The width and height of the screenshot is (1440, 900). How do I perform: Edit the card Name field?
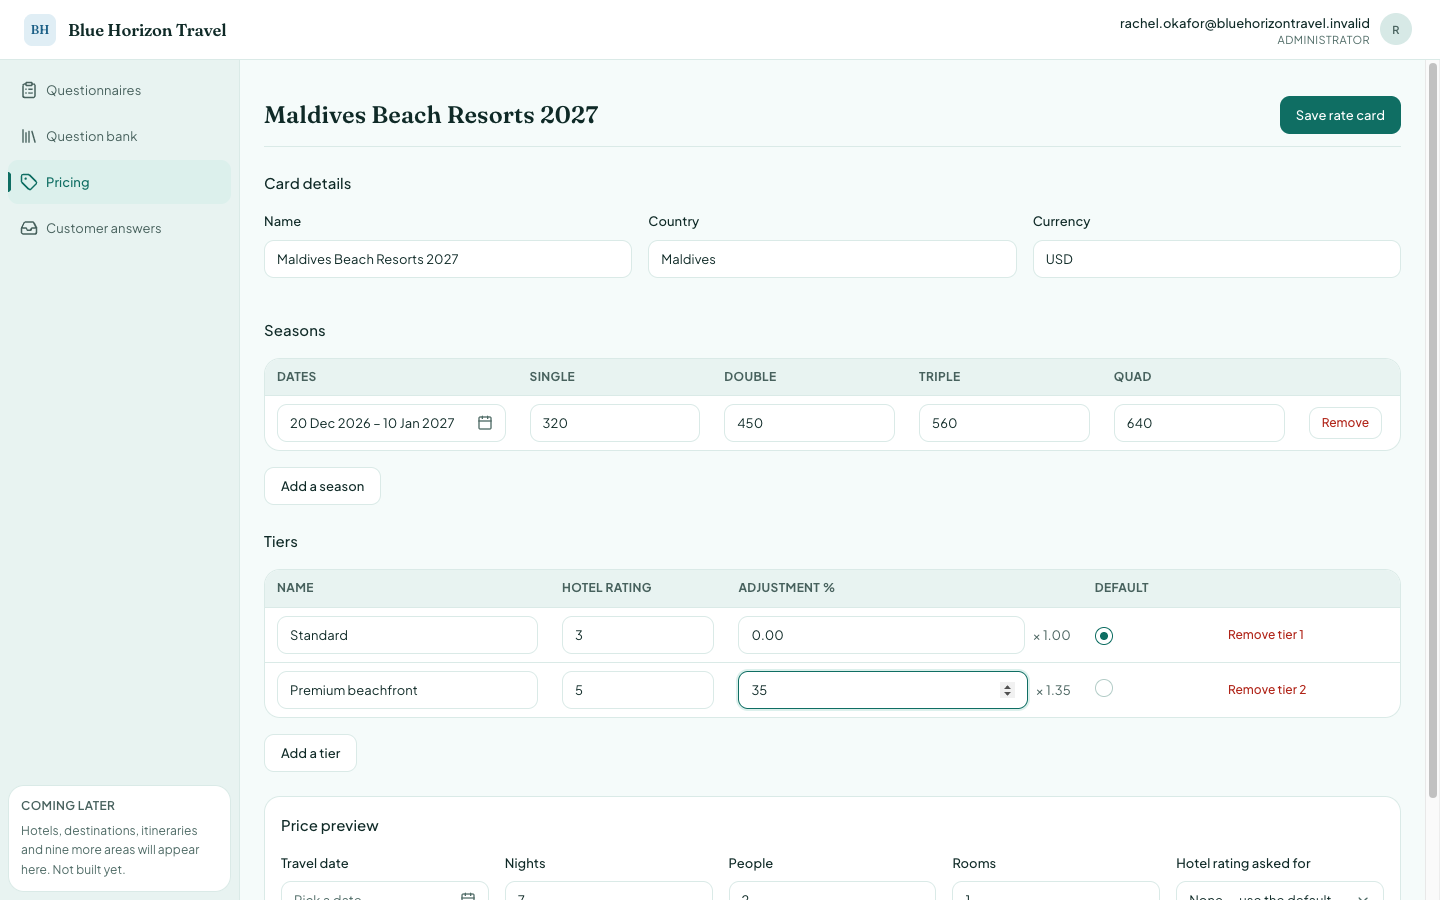[x=448, y=259]
